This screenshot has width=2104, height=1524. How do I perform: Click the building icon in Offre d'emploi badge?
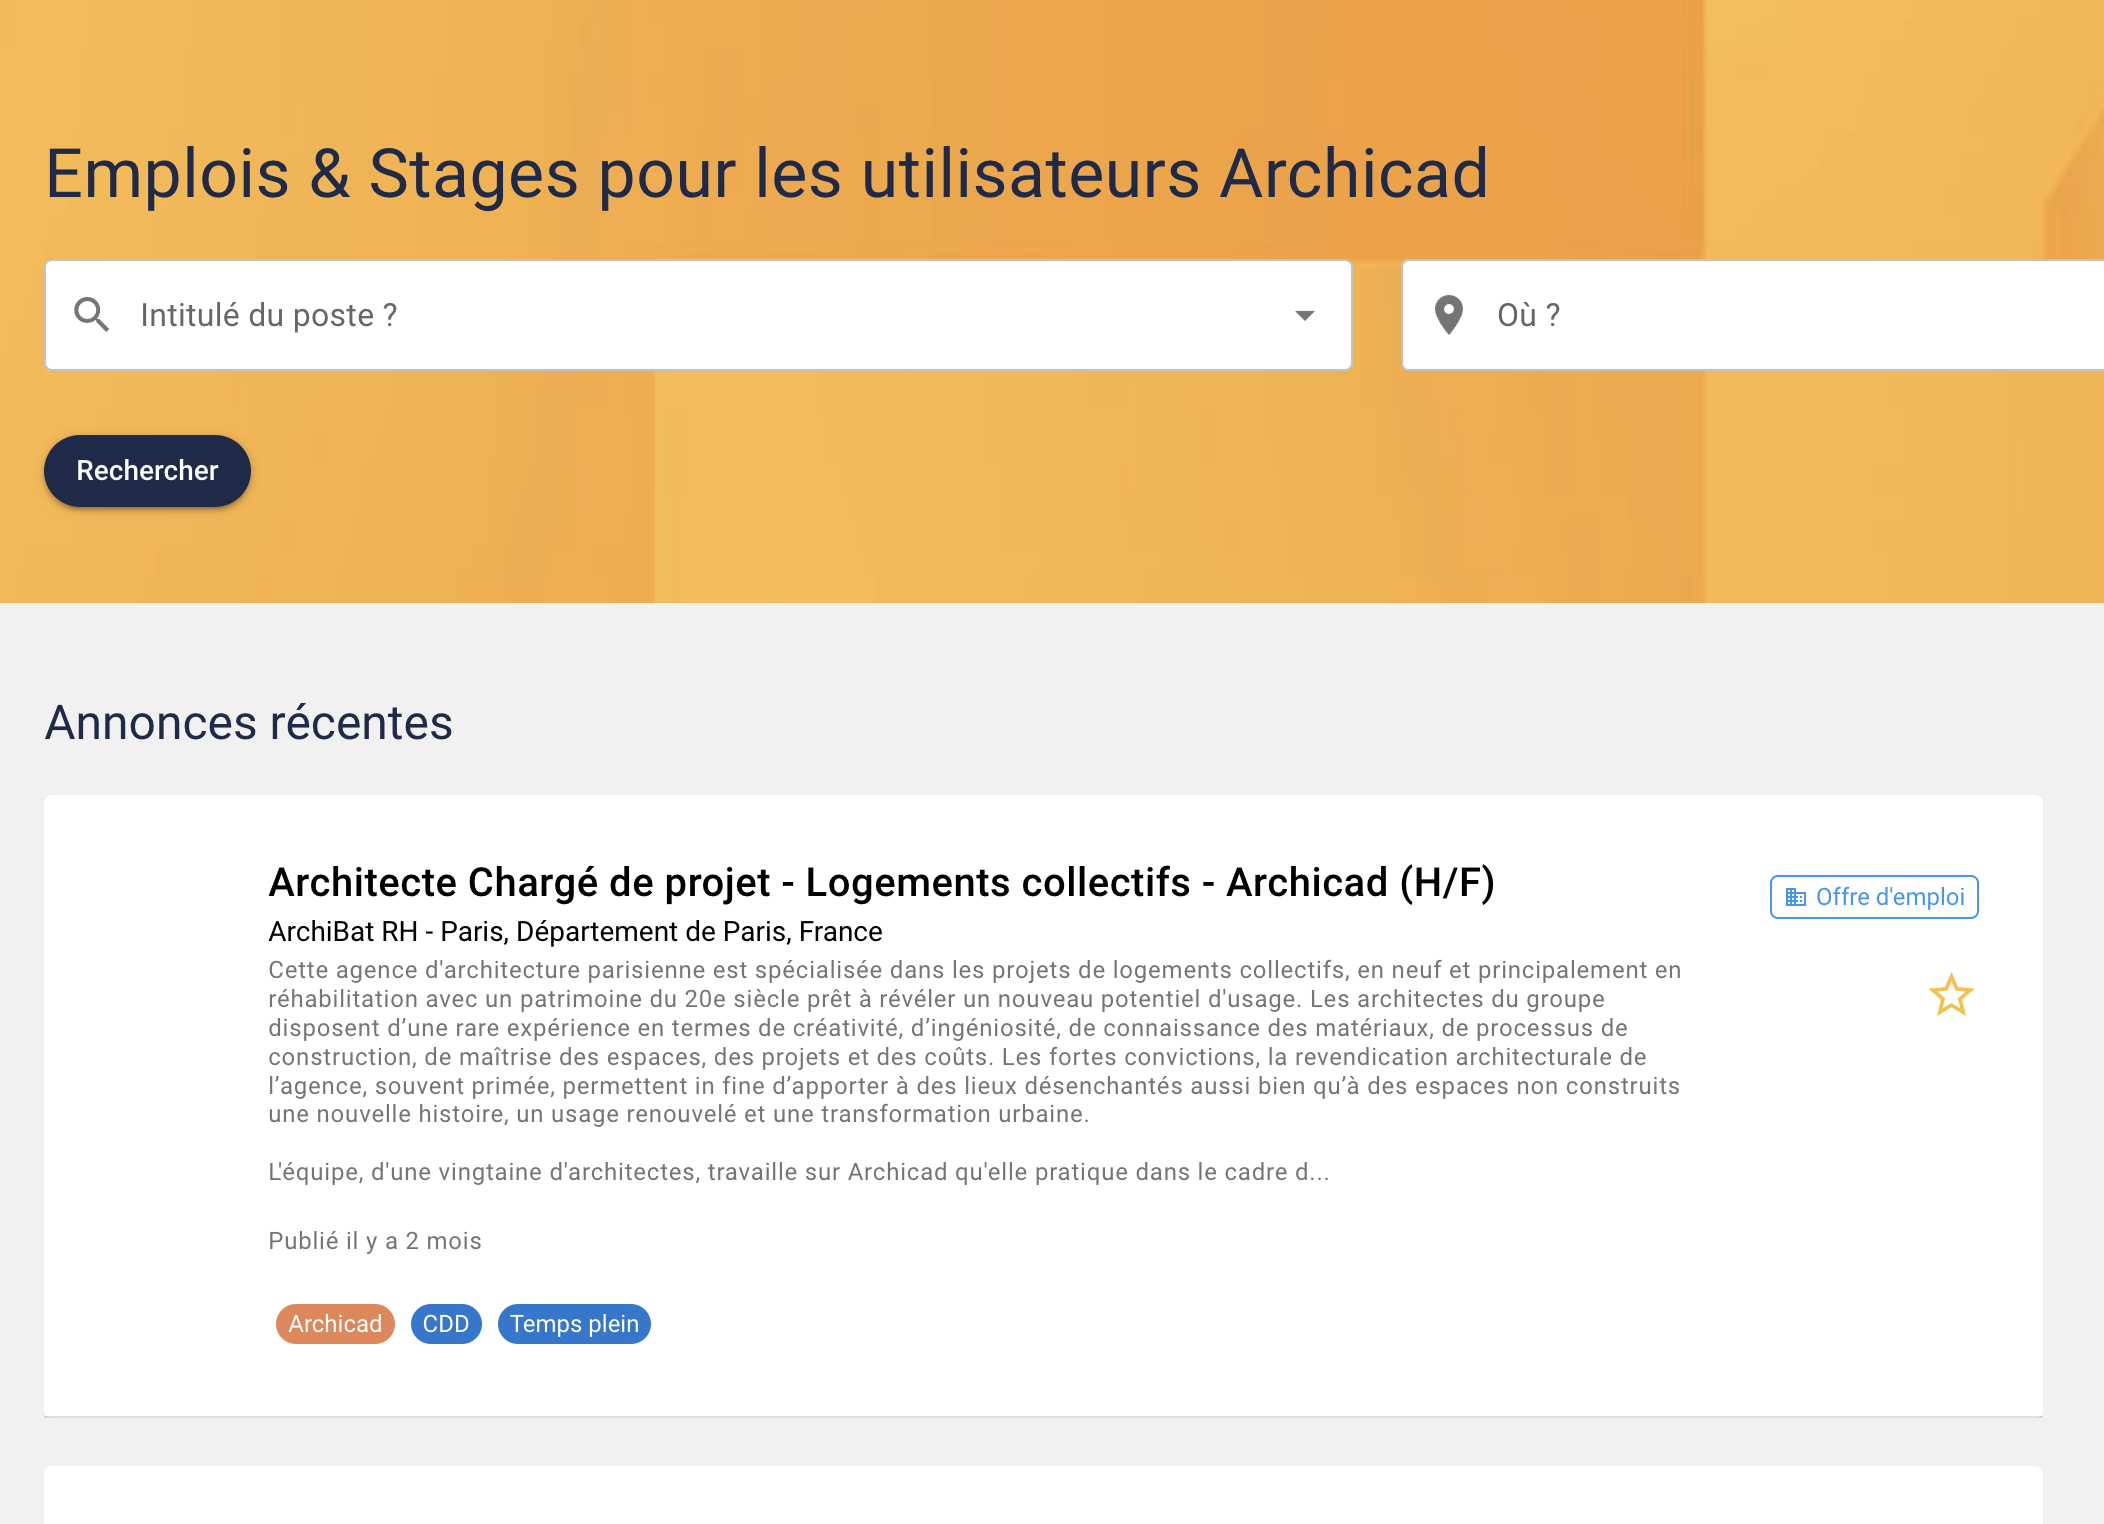pos(1796,897)
